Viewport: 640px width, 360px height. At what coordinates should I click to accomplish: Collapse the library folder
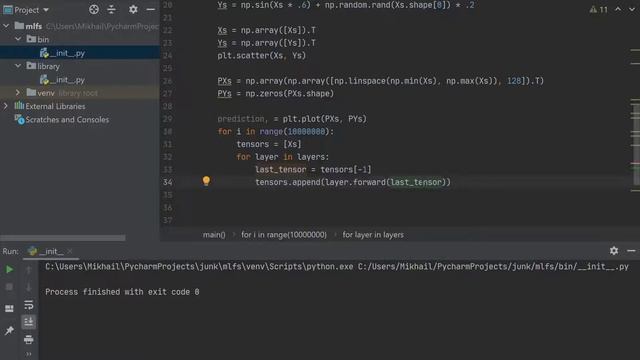click(x=18, y=66)
